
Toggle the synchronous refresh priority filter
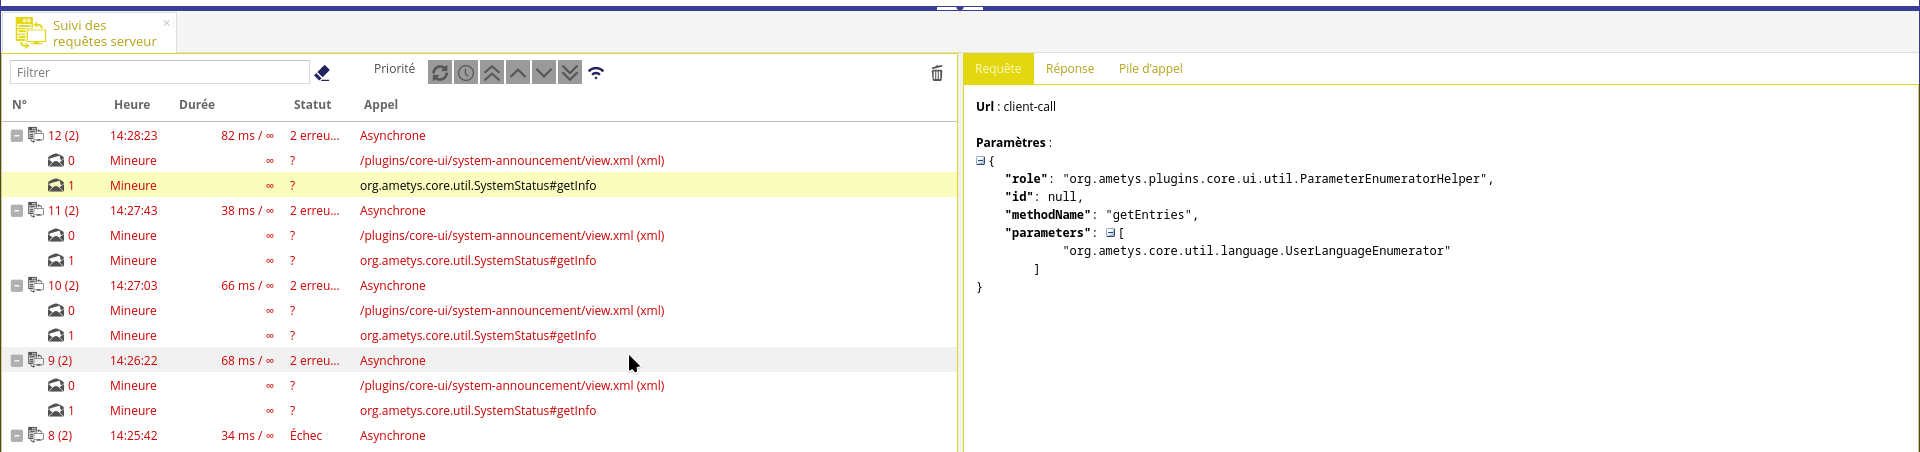pyautogui.click(x=440, y=73)
